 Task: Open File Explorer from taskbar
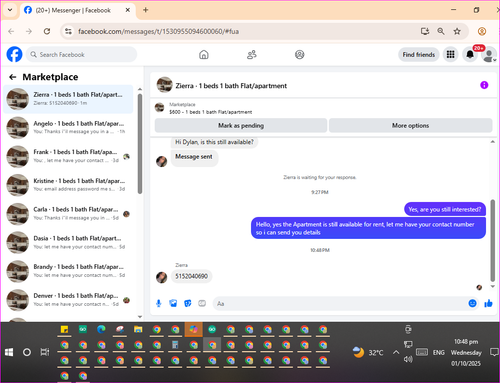(x=138, y=330)
